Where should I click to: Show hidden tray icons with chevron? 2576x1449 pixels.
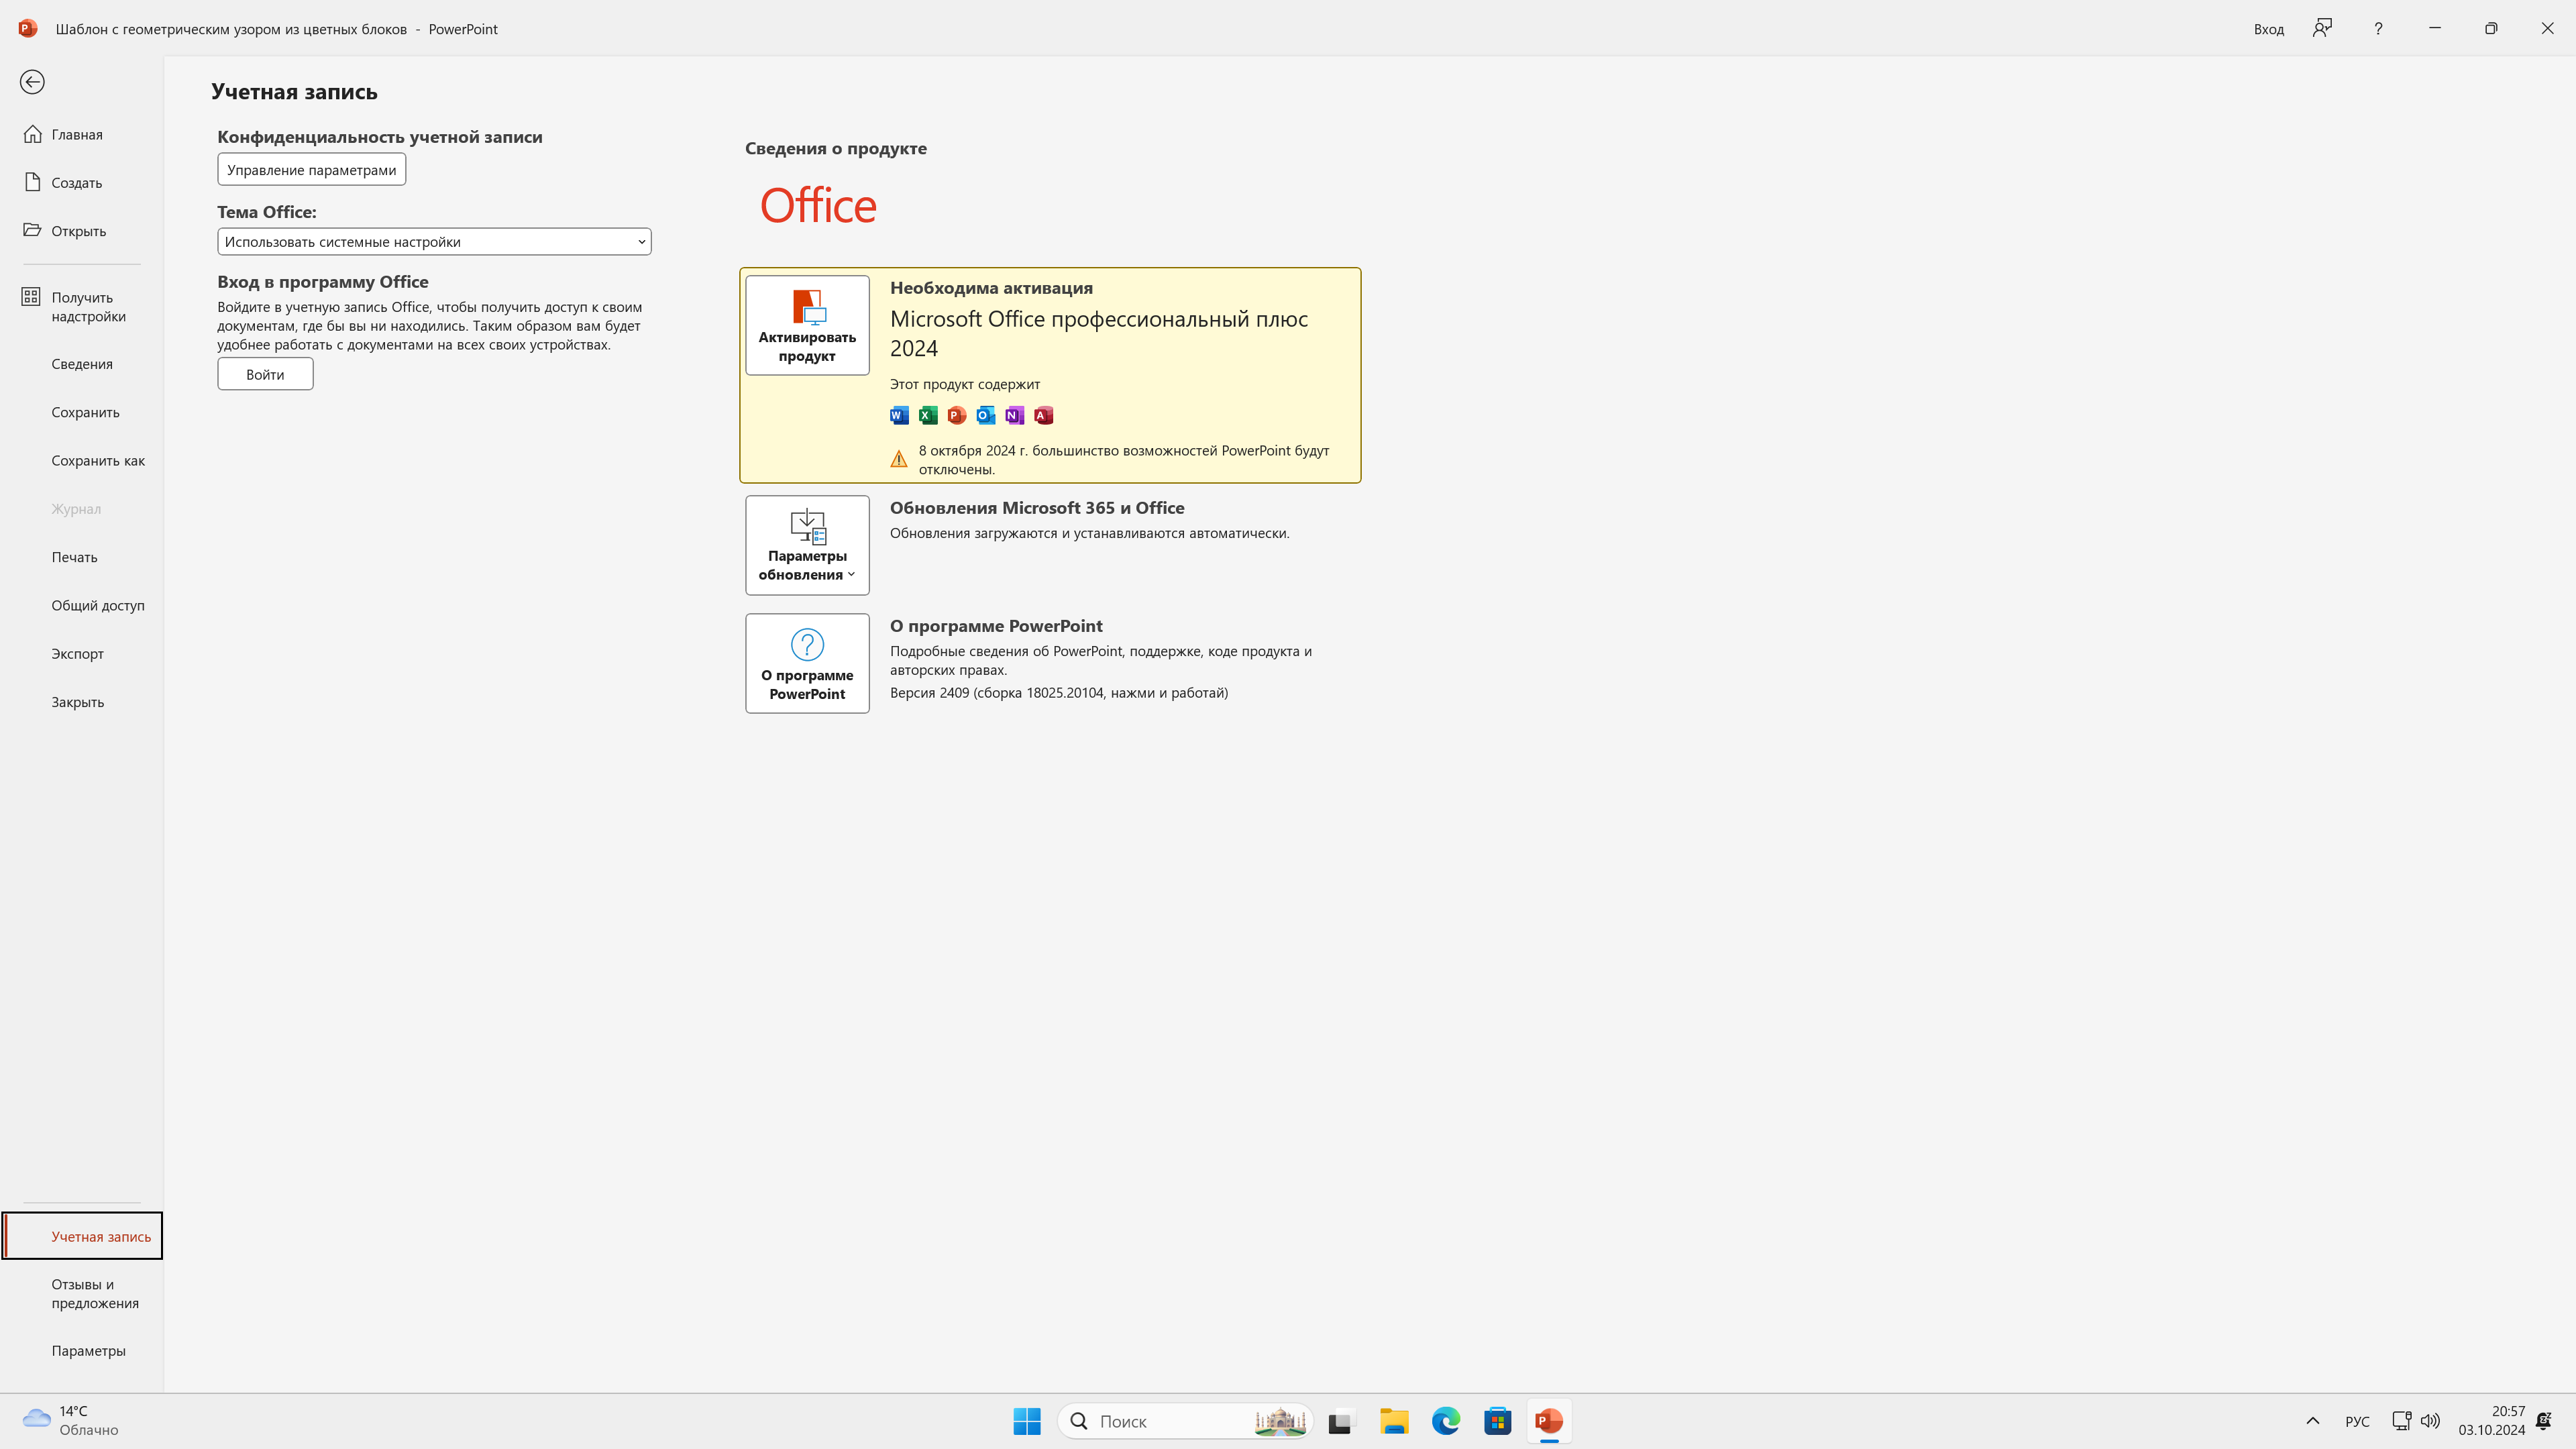2312,1421
